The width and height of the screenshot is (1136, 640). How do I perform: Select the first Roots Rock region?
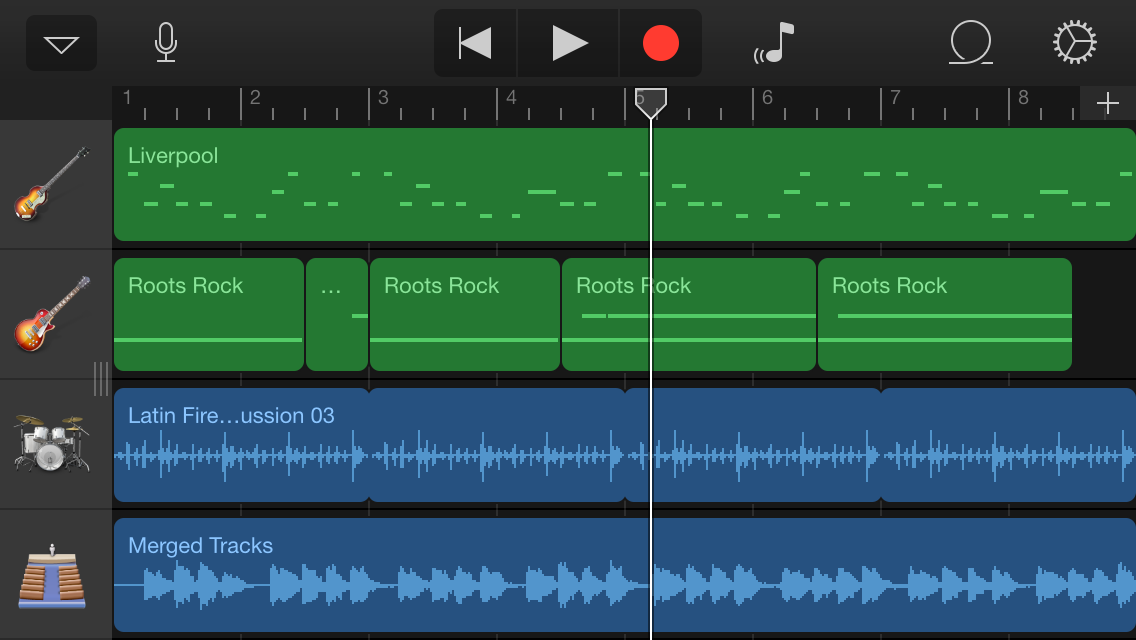point(209,314)
